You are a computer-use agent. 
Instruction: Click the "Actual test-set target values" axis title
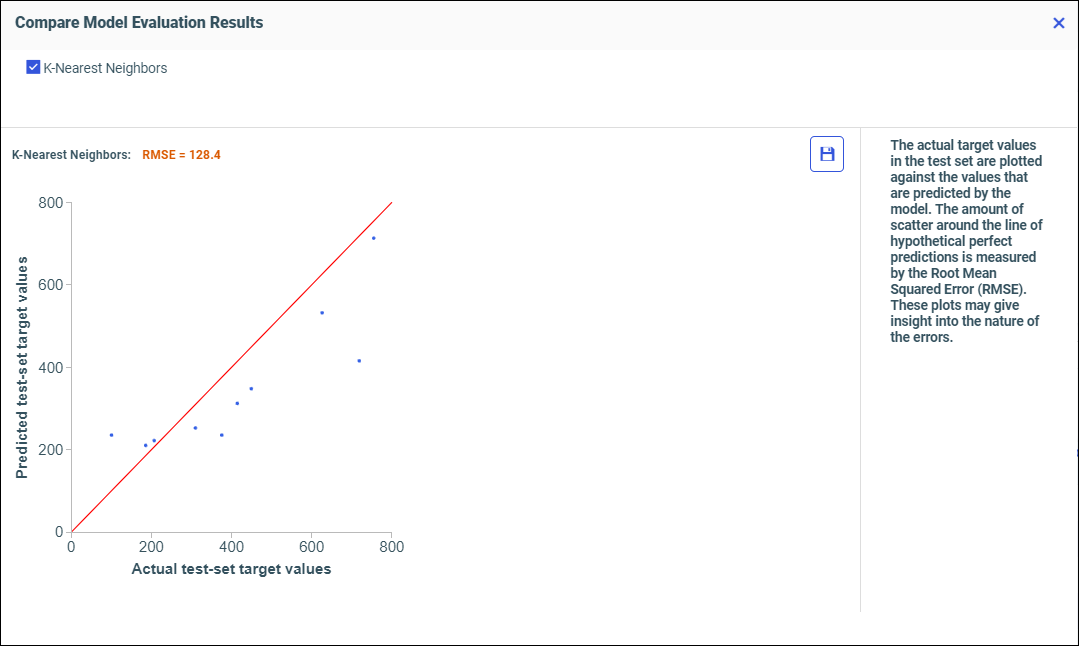click(x=231, y=569)
